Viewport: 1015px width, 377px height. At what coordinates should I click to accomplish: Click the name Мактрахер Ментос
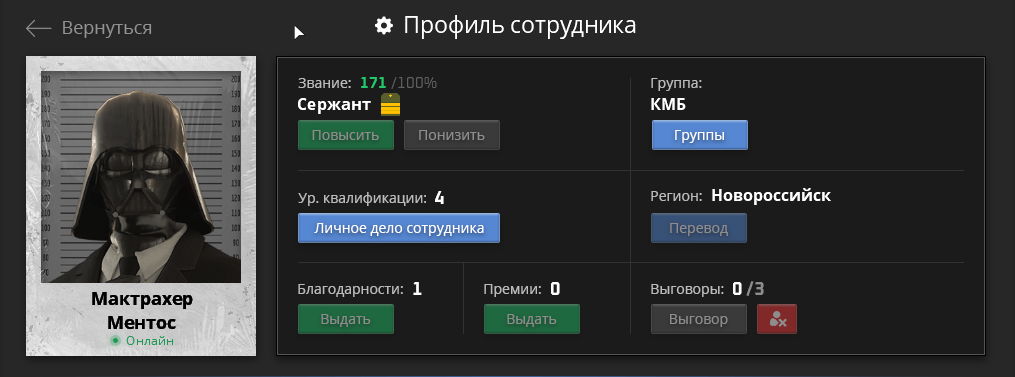point(142,310)
